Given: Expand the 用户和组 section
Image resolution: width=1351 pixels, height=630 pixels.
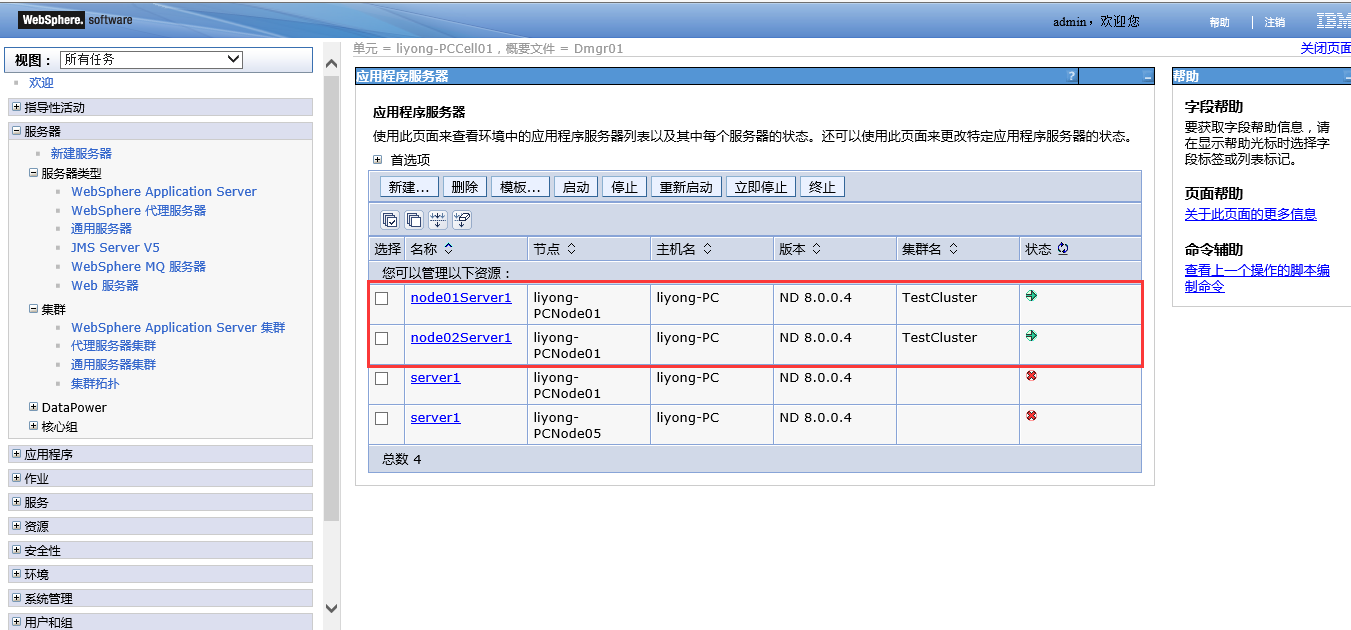Looking at the screenshot, I should 16,622.
